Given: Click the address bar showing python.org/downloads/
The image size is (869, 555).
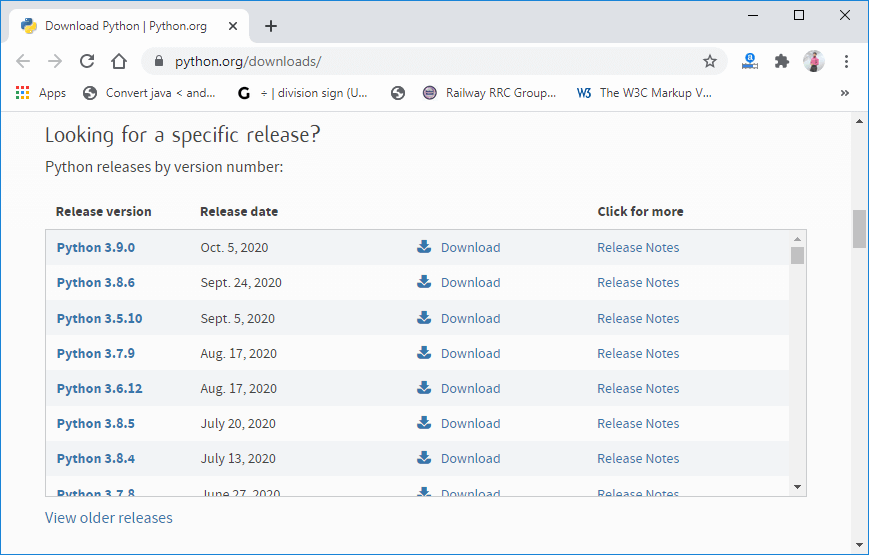Looking at the screenshot, I should coord(433,61).
